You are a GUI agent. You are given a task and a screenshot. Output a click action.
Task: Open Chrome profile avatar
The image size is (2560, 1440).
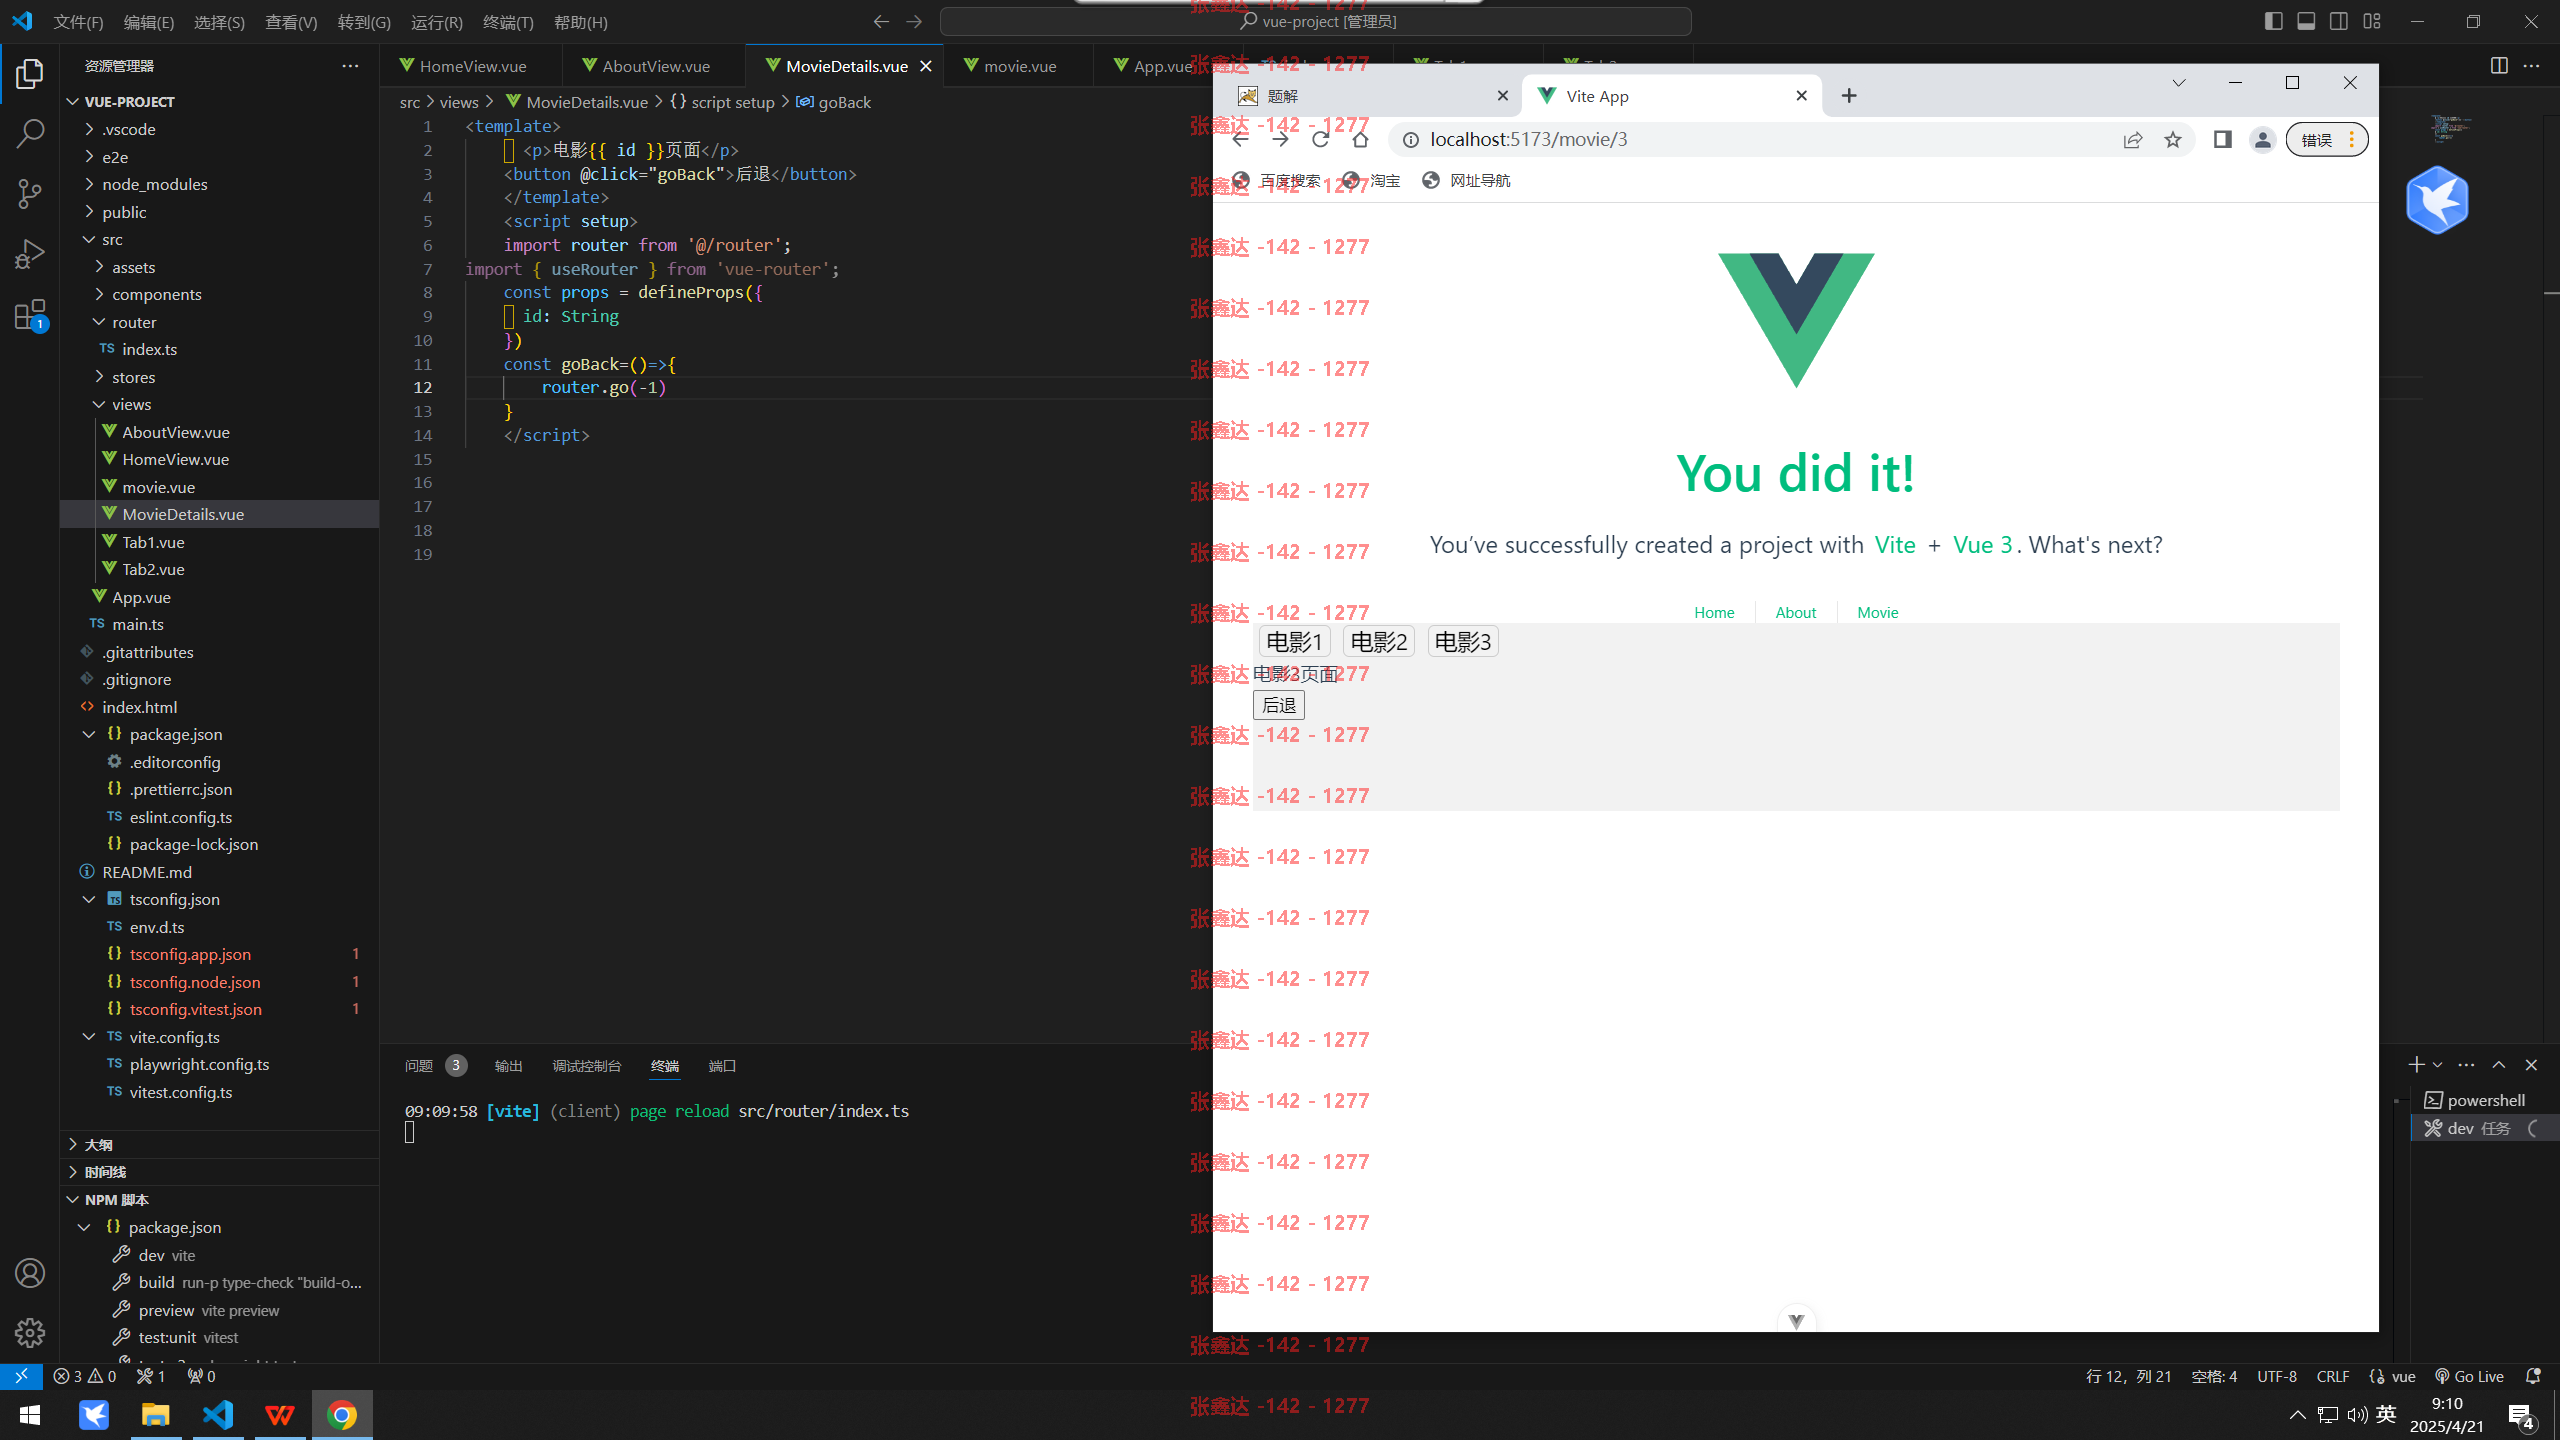[2262, 140]
